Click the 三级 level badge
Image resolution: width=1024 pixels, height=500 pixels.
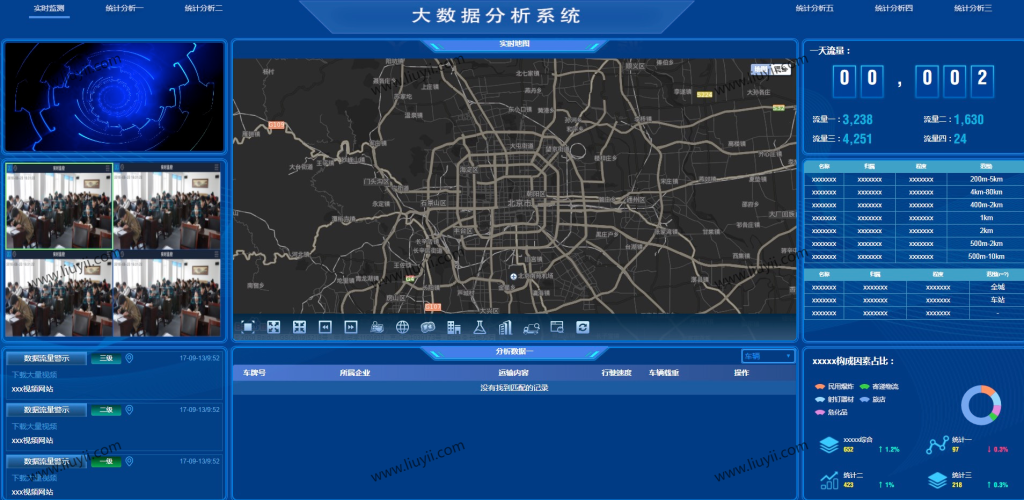pyautogui.click(x=106, y=358)
